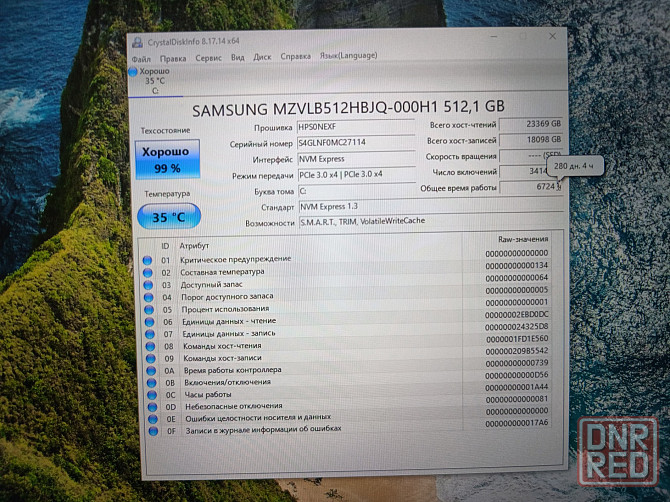670x502 pixels.
Task: Click the Всего хост-записей value 18098 GB
Action: pos(530,140)
